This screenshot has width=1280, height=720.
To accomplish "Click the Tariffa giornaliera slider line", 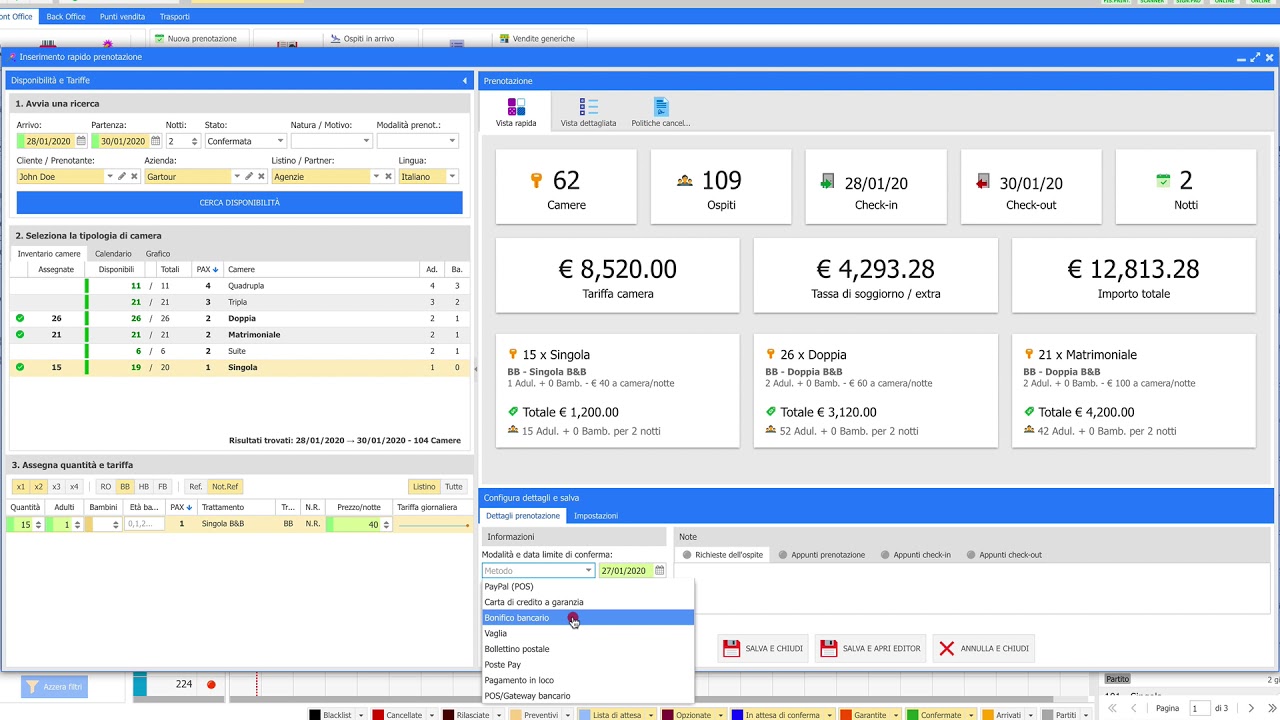I will (433, 525).
